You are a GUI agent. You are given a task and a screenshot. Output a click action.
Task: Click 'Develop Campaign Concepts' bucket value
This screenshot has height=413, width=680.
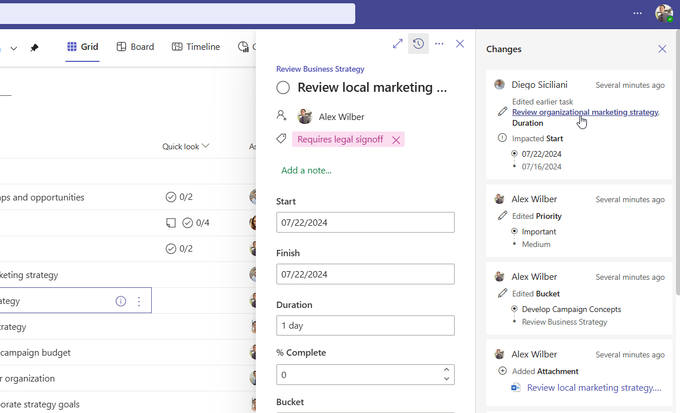coord(571,309)
